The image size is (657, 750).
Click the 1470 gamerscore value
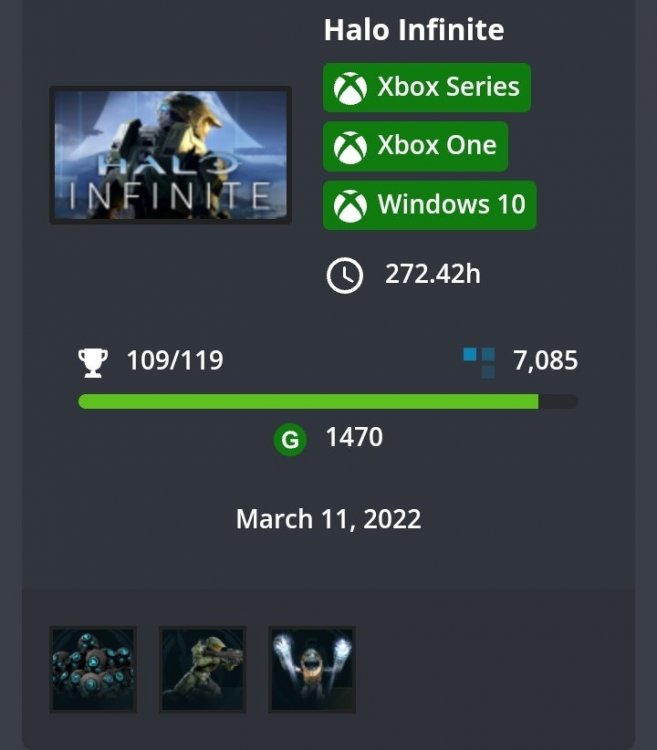[354, 437]
